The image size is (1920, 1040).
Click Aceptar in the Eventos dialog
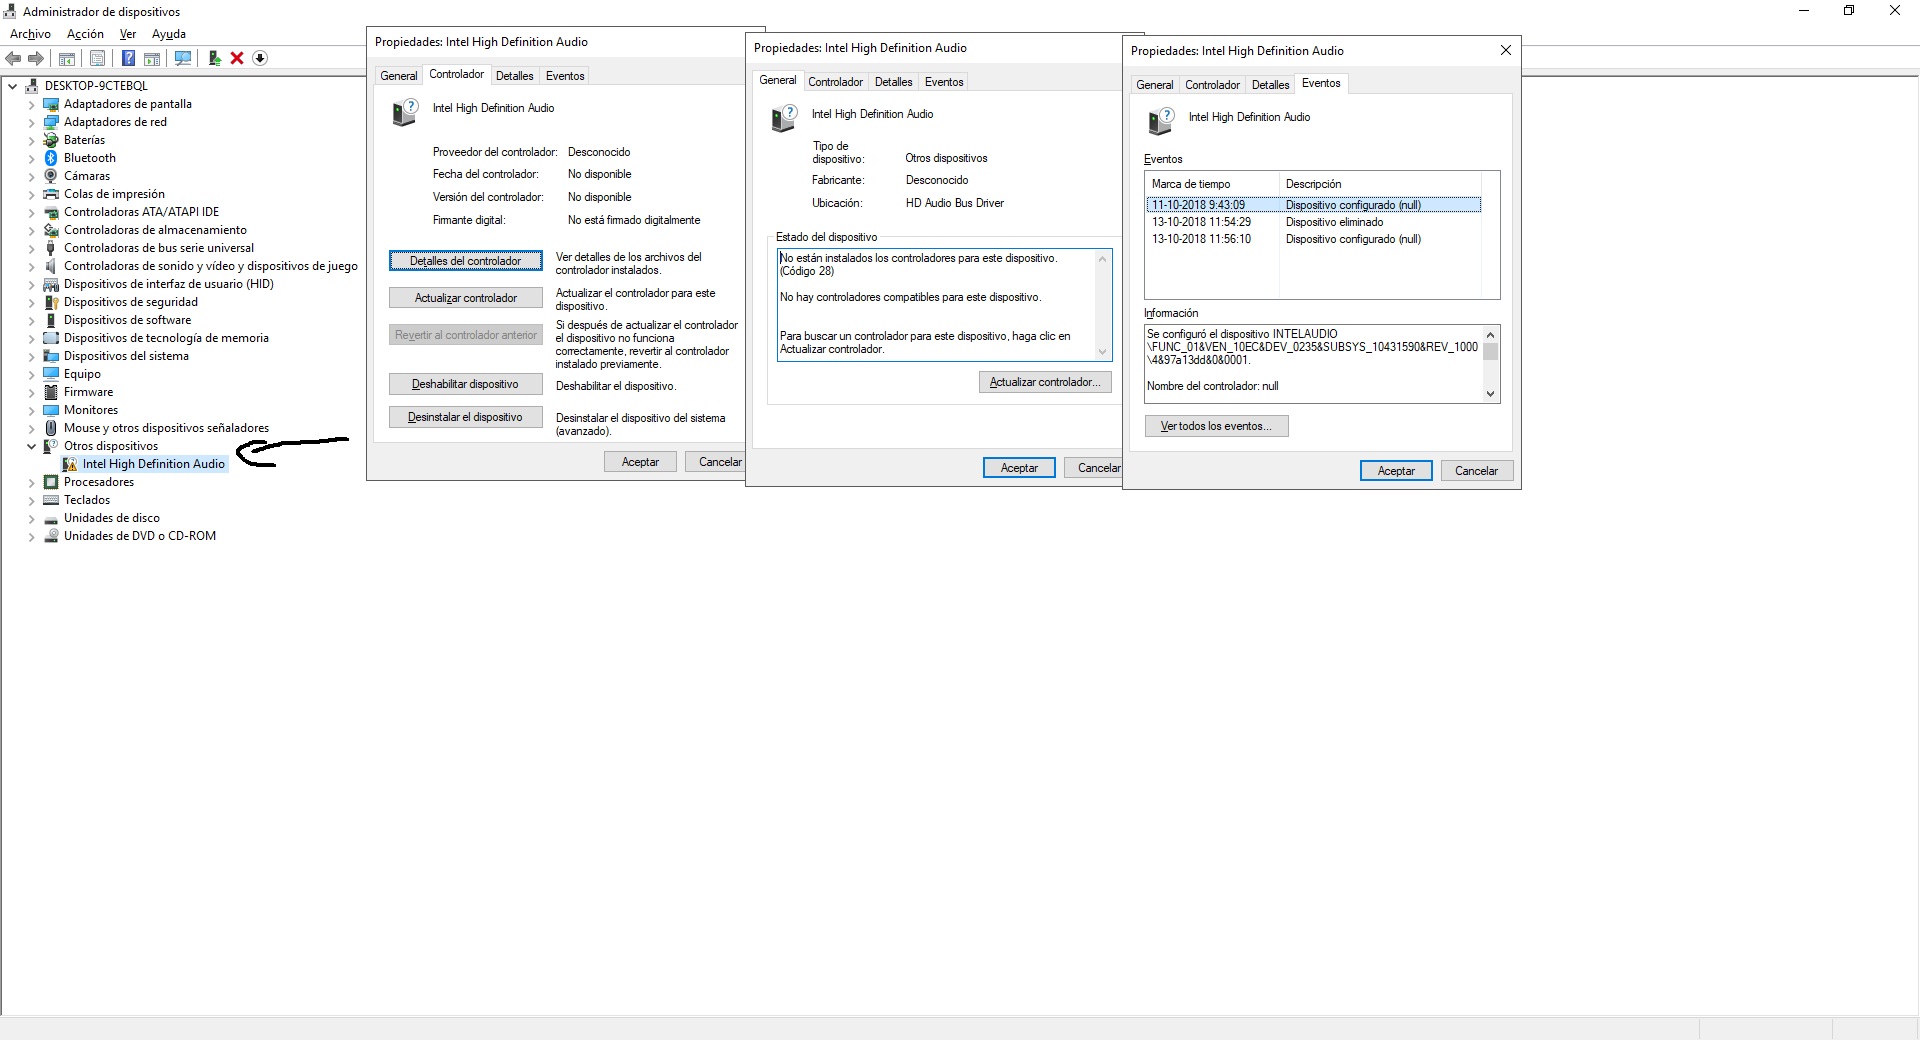tap(1396, 471)
